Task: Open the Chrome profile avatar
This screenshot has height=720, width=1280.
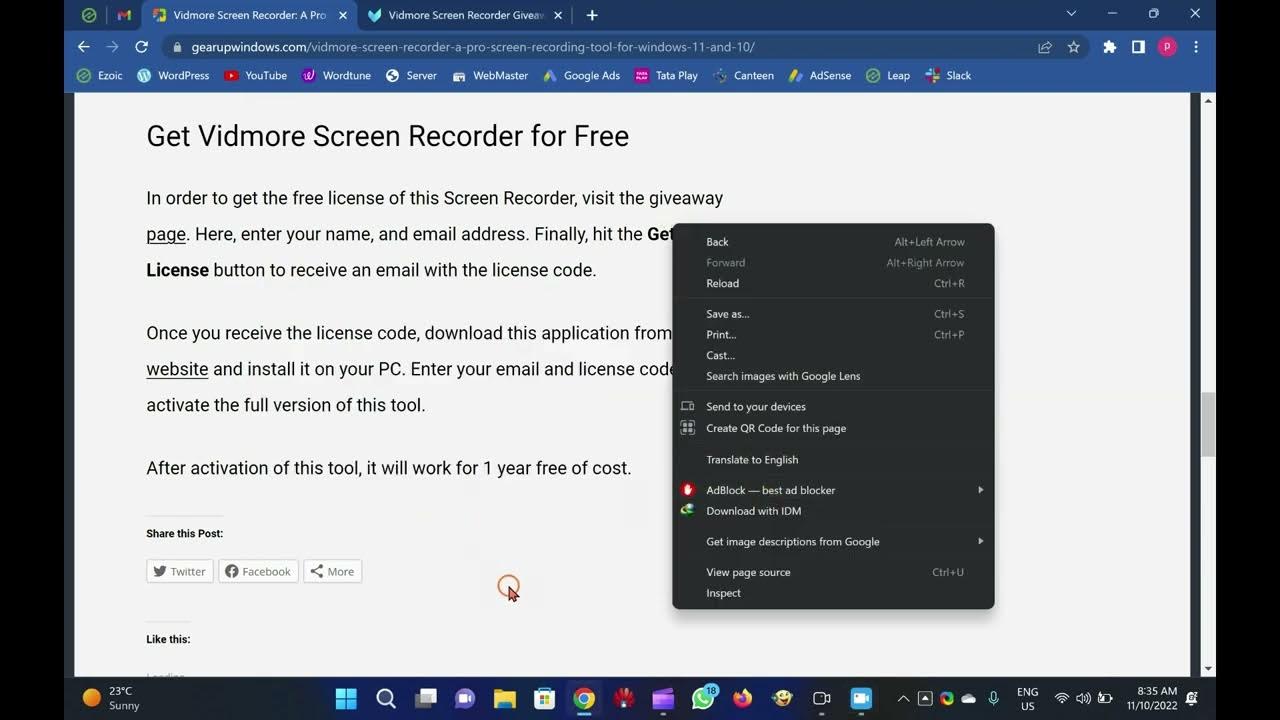Action: click(1167, 47)
